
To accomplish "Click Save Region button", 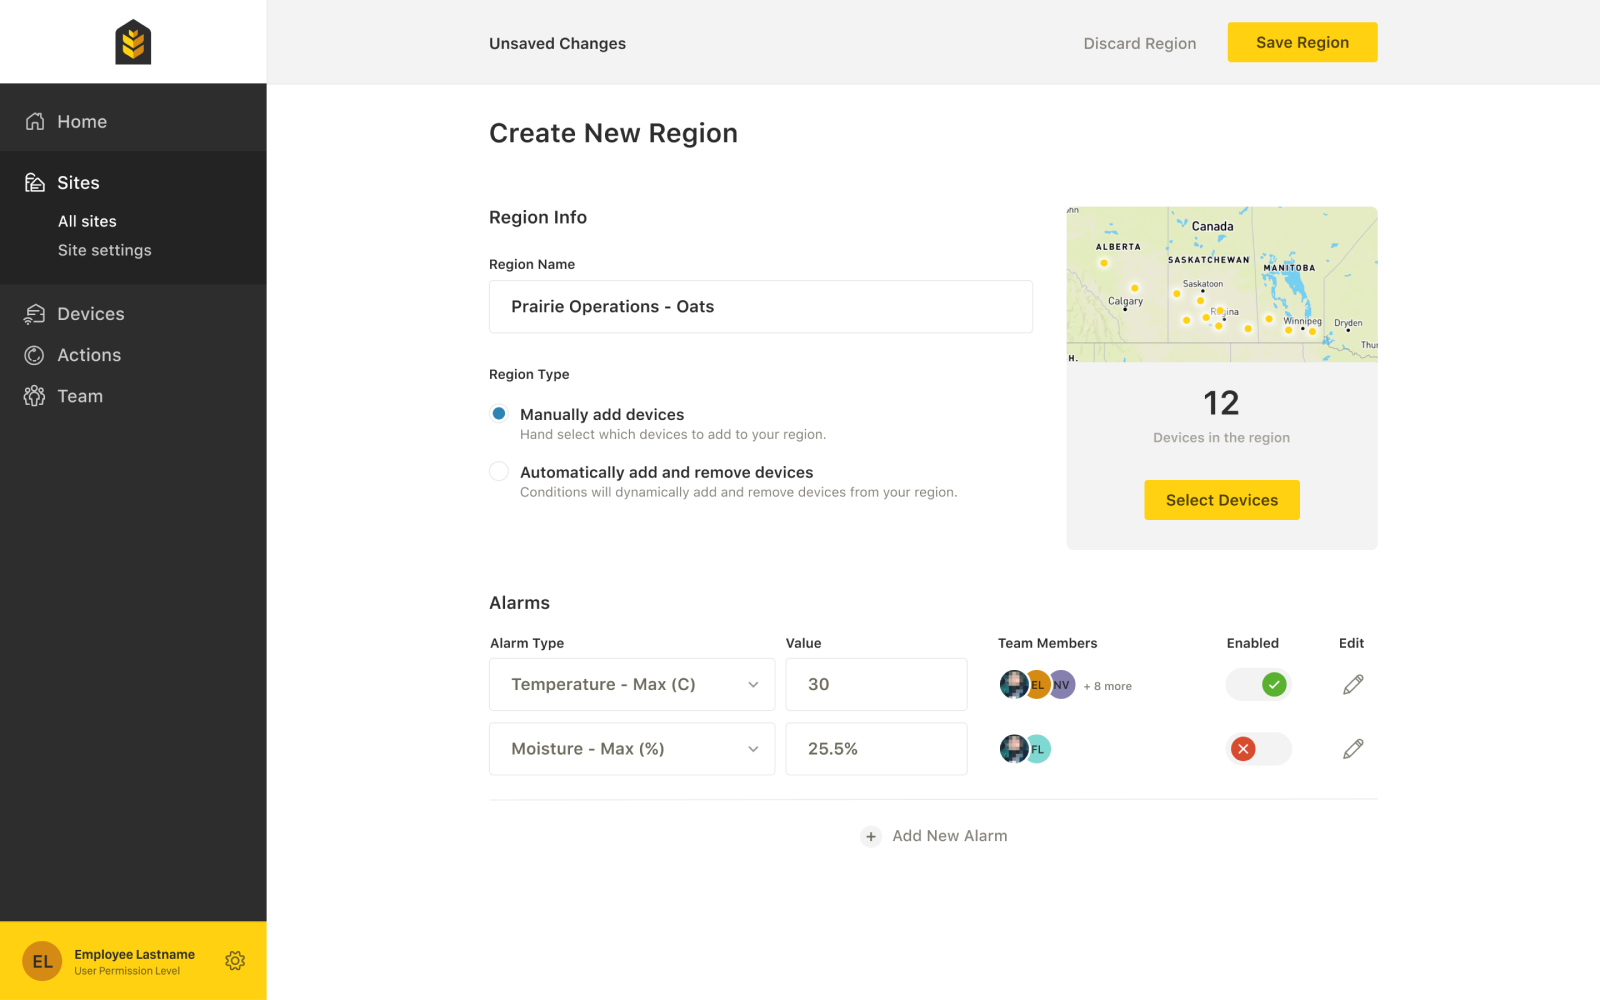I will 1302,42.
